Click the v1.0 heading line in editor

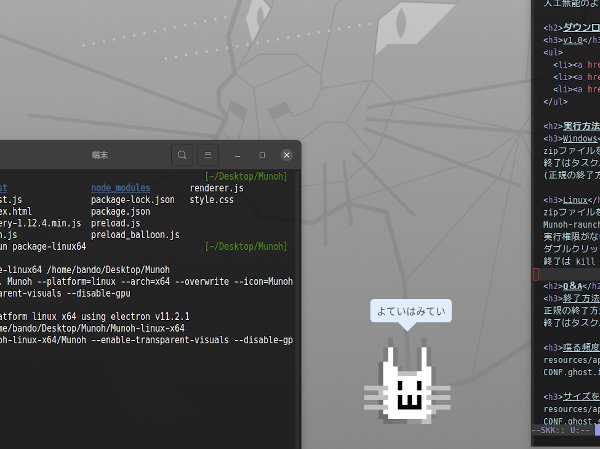566,41
